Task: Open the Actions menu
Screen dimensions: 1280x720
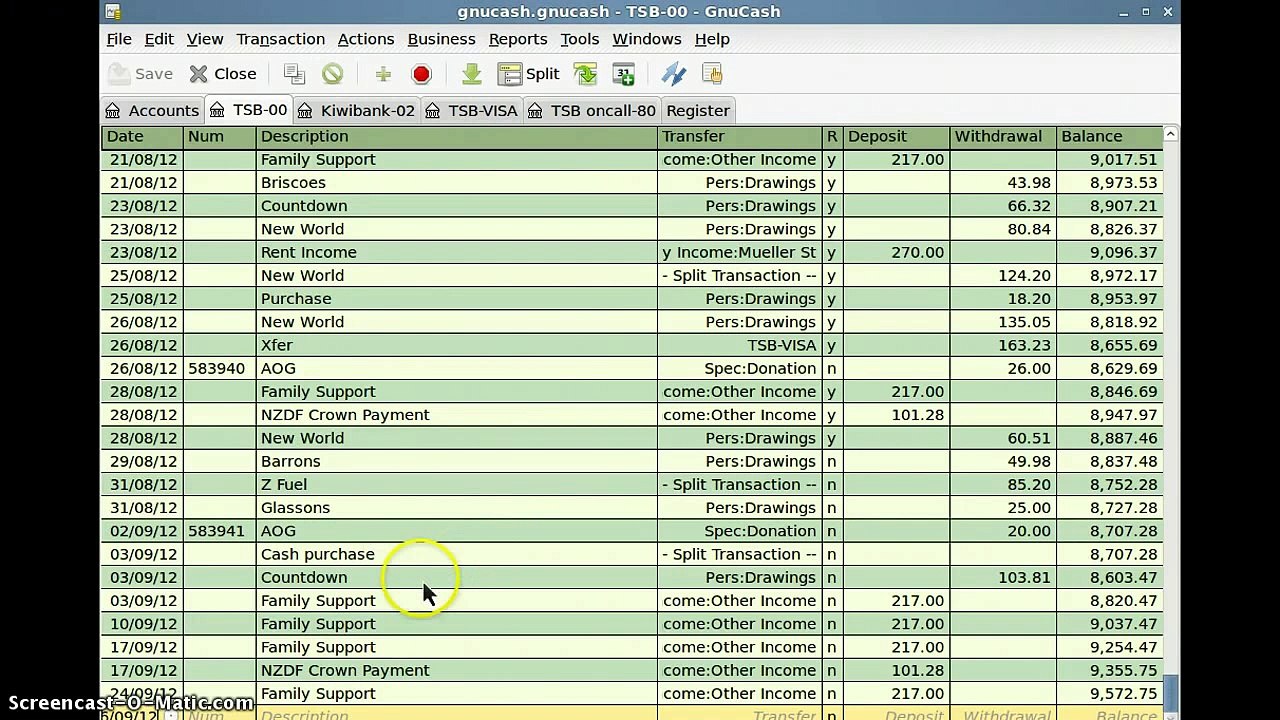Action: pos(366,39)
